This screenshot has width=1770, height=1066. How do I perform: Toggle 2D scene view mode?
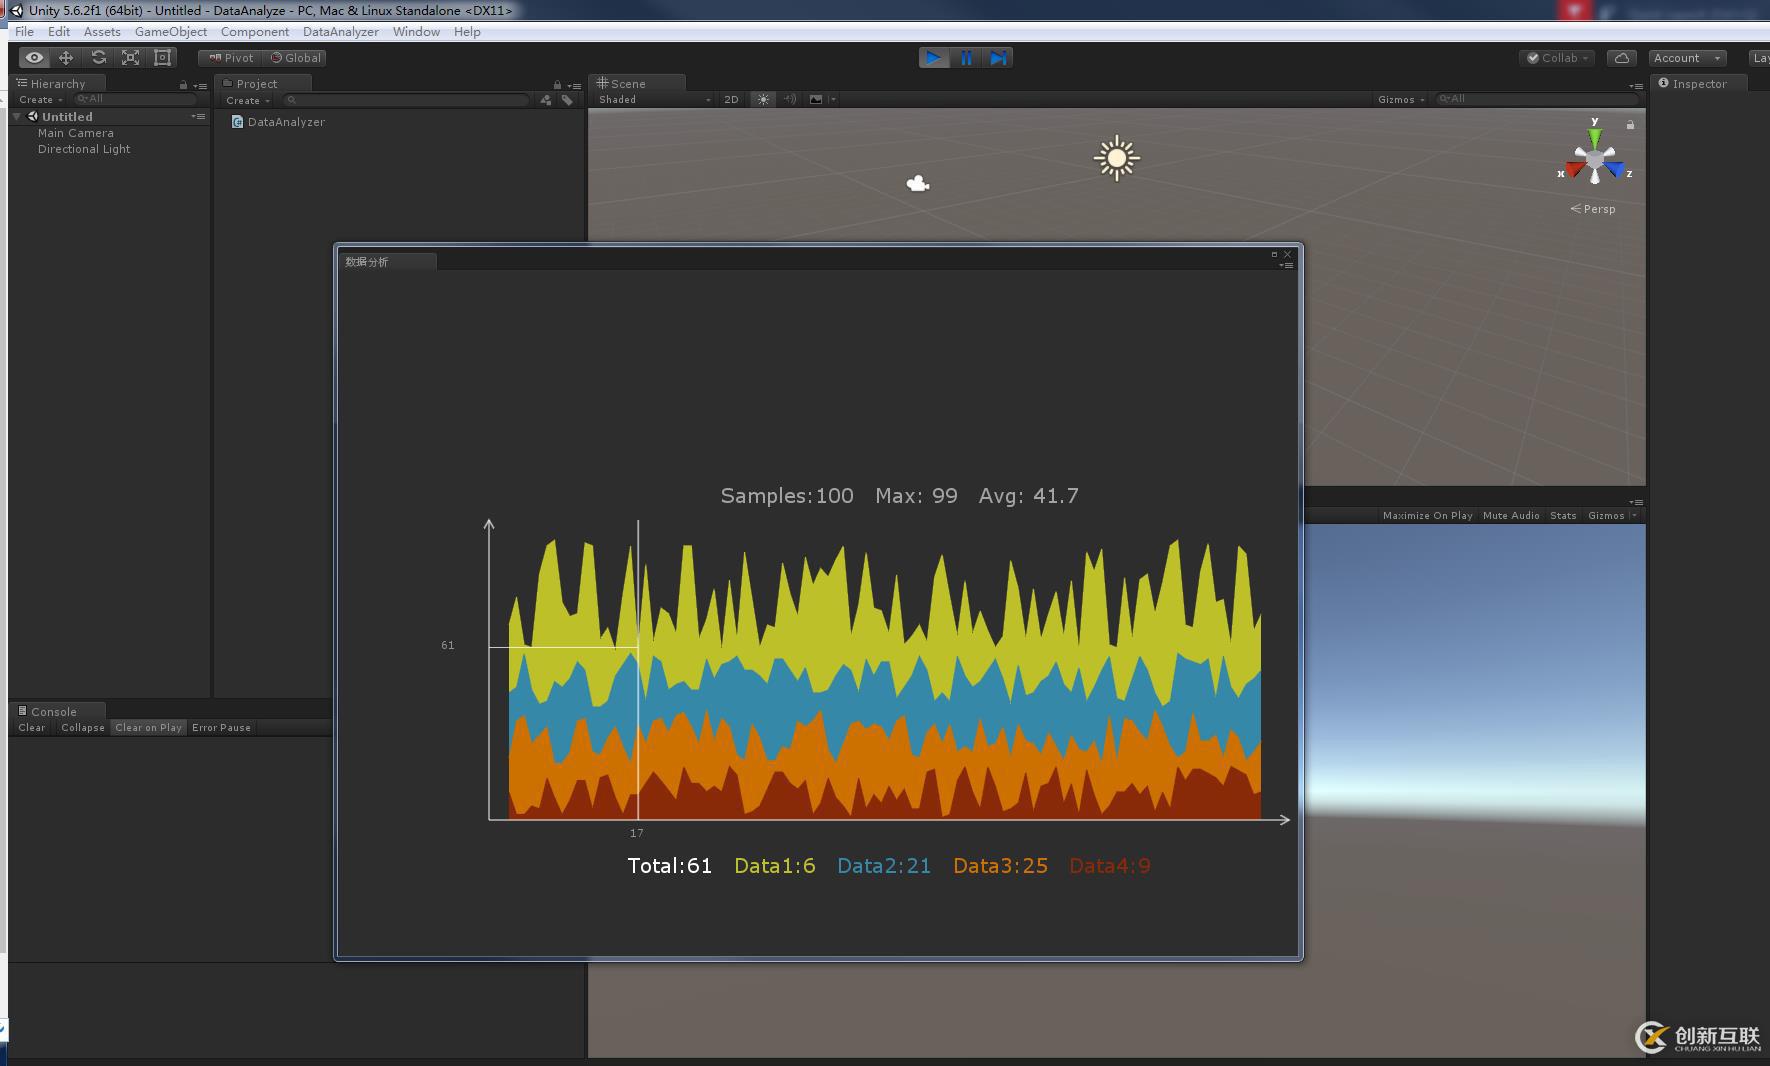click(x=731, y=99)
